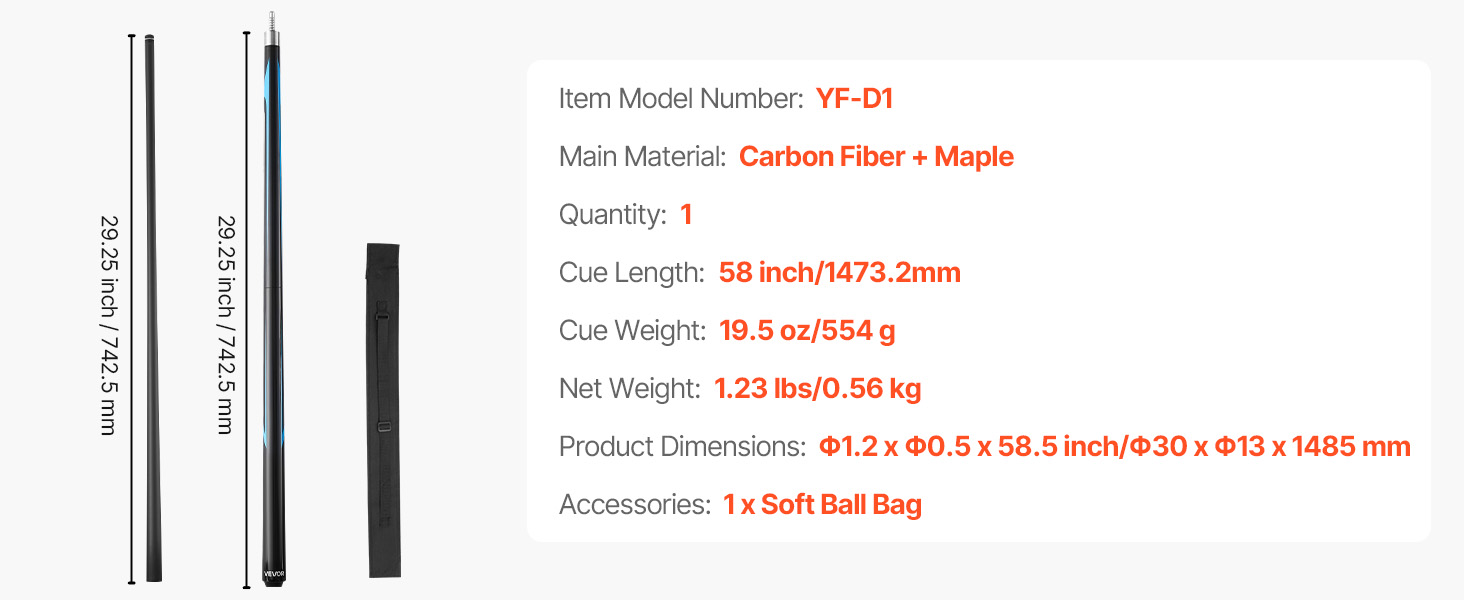Click the Quantity value 1
This screenshot has height=600, width=1464.
pyautogui.click(x=686, y=215)
